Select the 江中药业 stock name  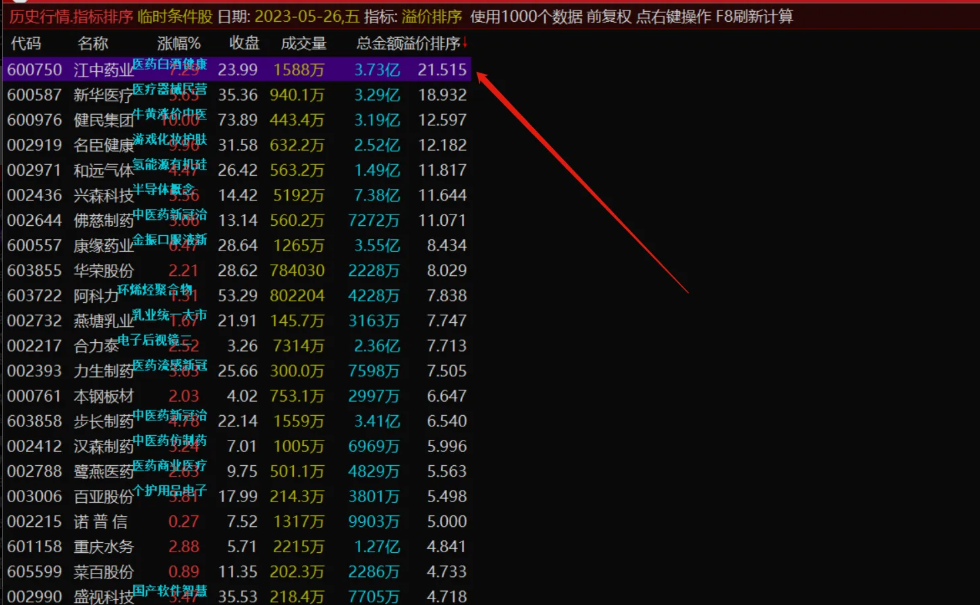click(104, 70)
